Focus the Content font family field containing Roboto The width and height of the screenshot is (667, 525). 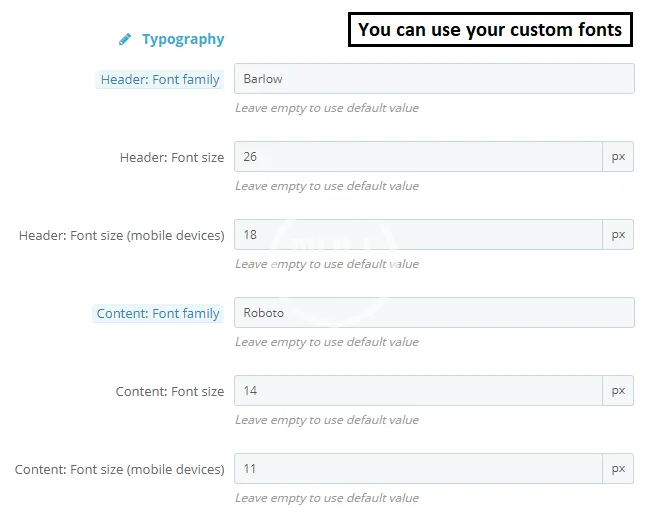[x=433, y=313]
